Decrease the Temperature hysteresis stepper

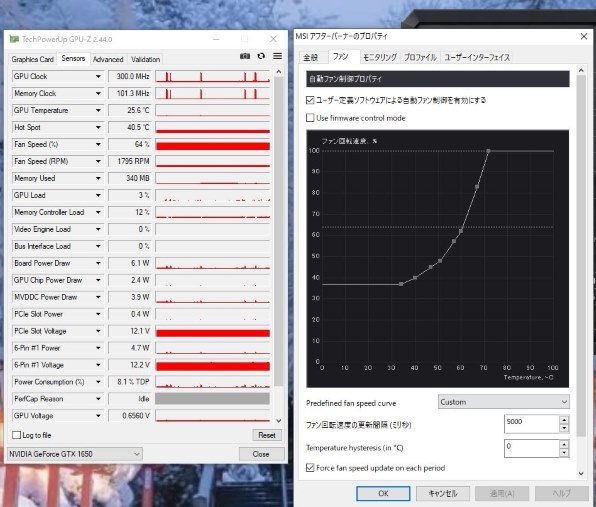[564, 453]
